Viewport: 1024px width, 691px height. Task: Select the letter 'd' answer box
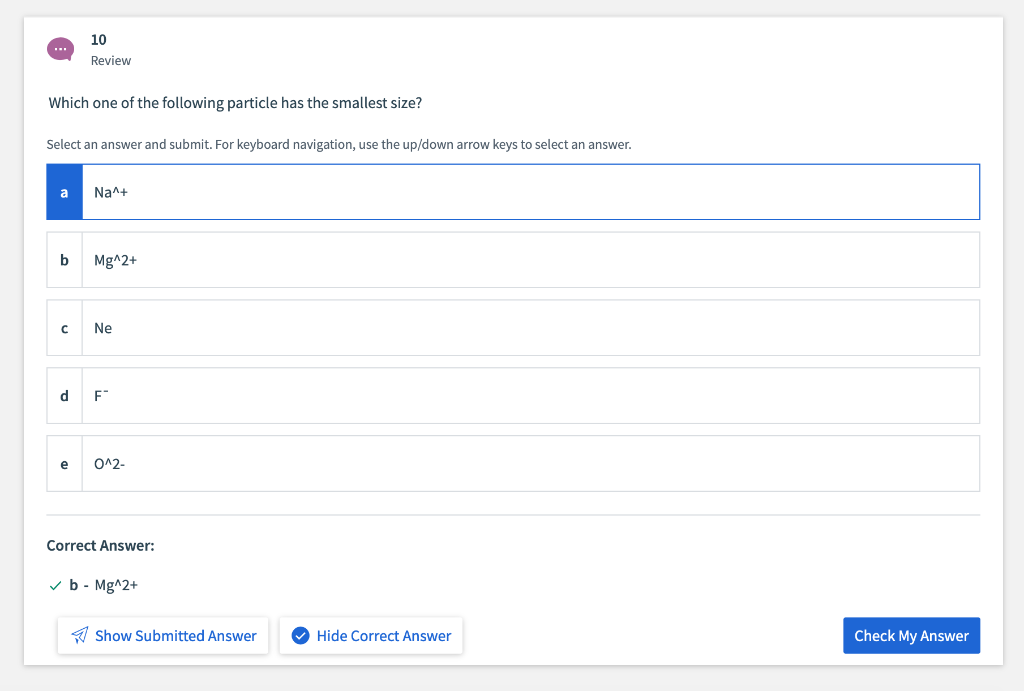[x=64, y=396]
